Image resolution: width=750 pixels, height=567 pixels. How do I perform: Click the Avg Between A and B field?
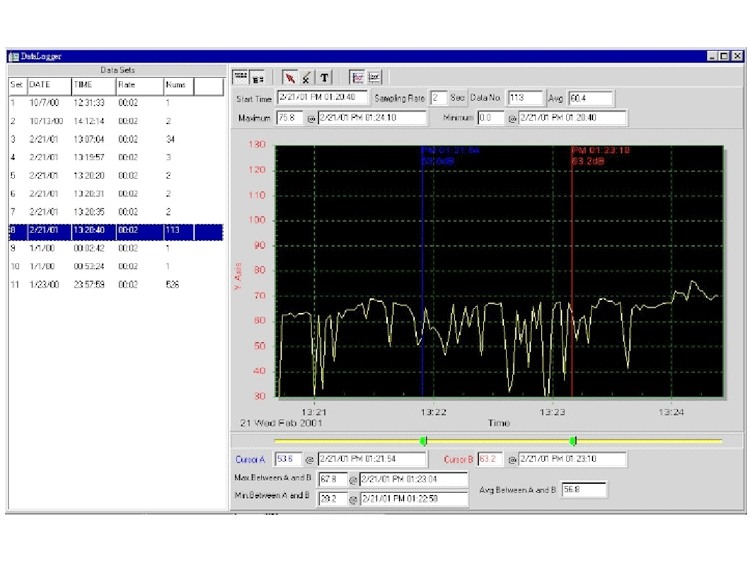(584, 490)
